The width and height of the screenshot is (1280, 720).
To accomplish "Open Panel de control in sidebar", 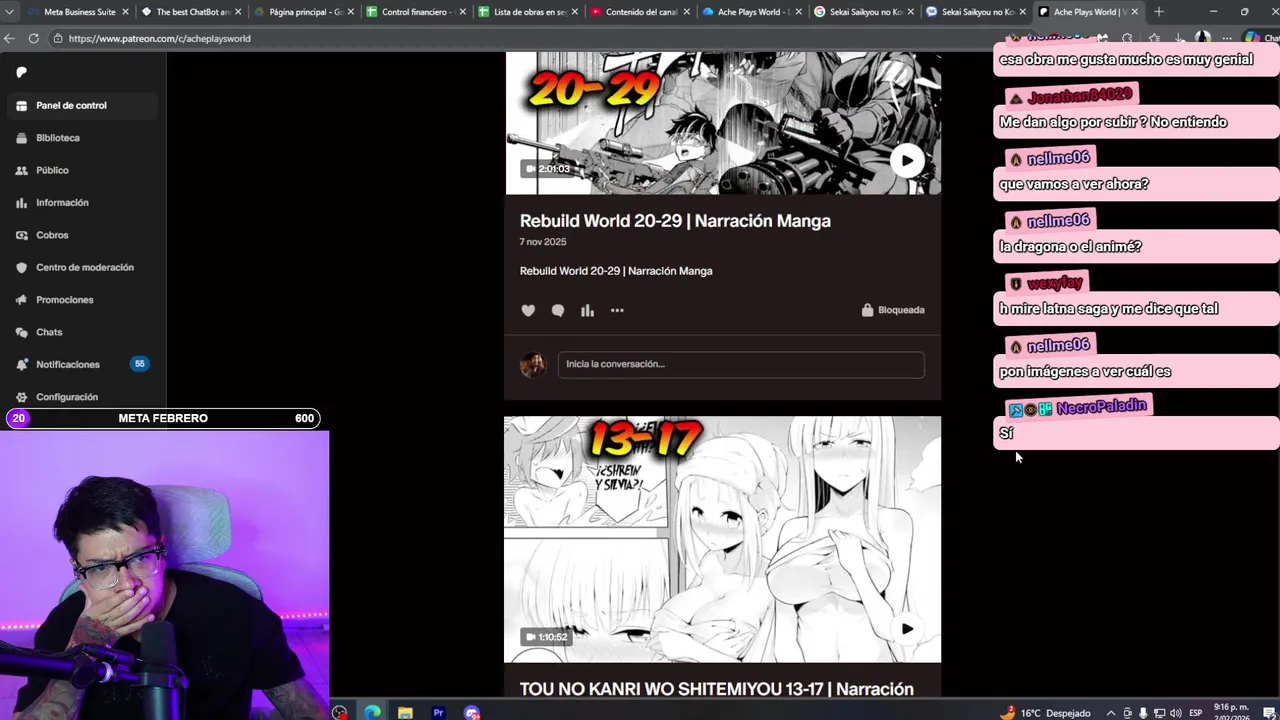I will (82, 105).
